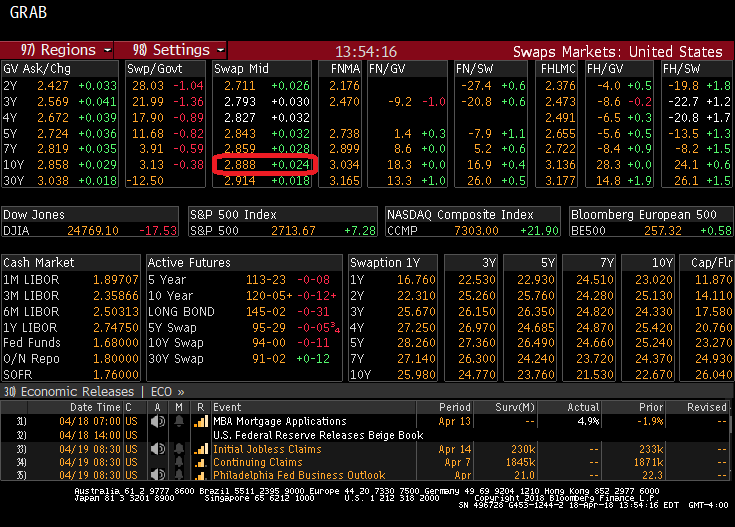Click the SOFR rate 1.76000

tap(116, 375)
